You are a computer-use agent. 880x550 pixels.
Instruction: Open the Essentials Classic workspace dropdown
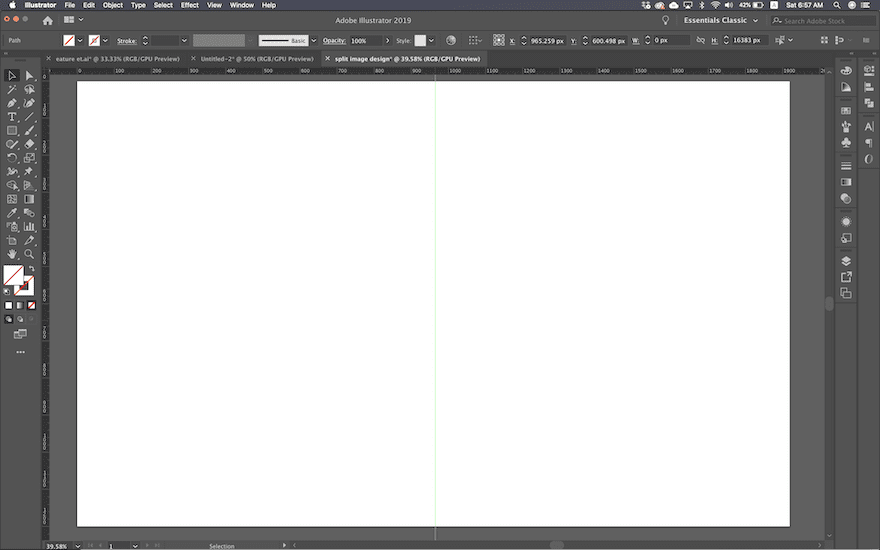point(720,20)
